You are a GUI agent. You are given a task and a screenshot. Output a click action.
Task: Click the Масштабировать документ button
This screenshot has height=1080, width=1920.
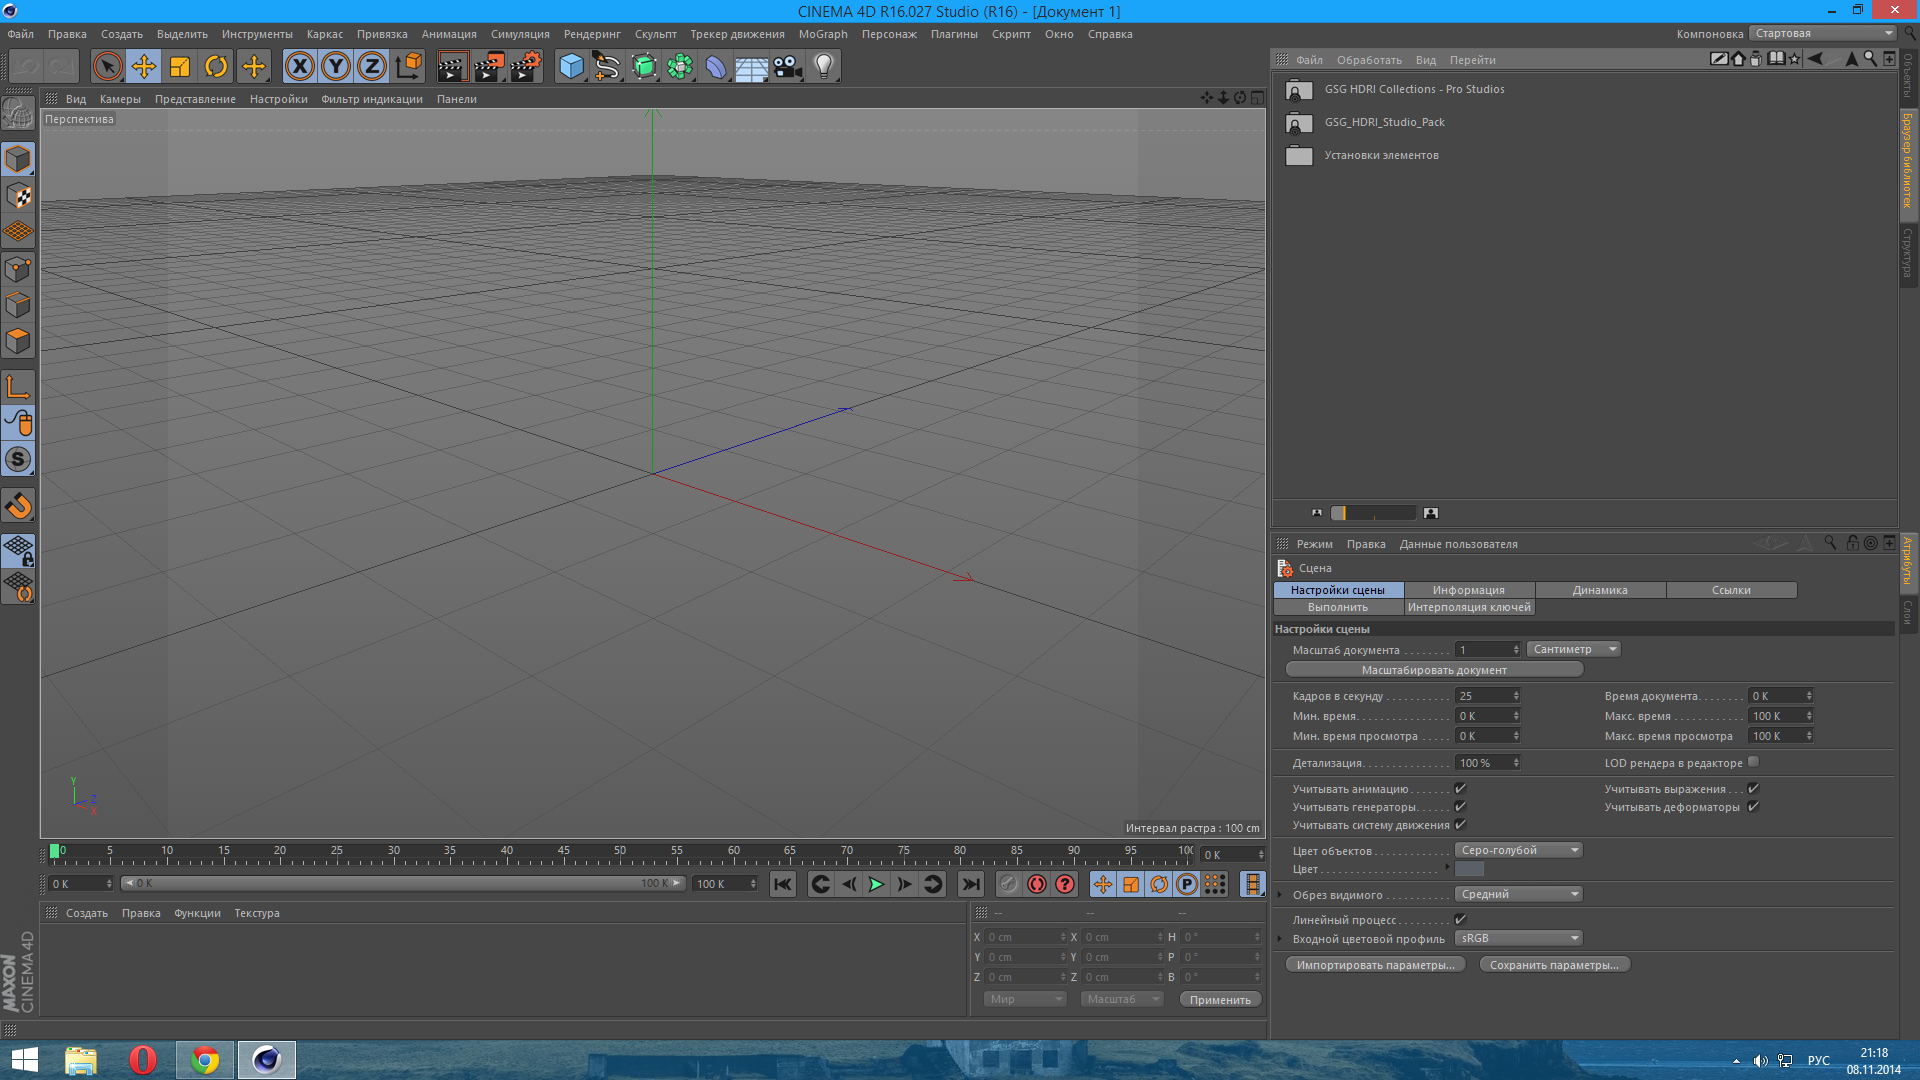pyautogui.click(x=1433, y=670)
